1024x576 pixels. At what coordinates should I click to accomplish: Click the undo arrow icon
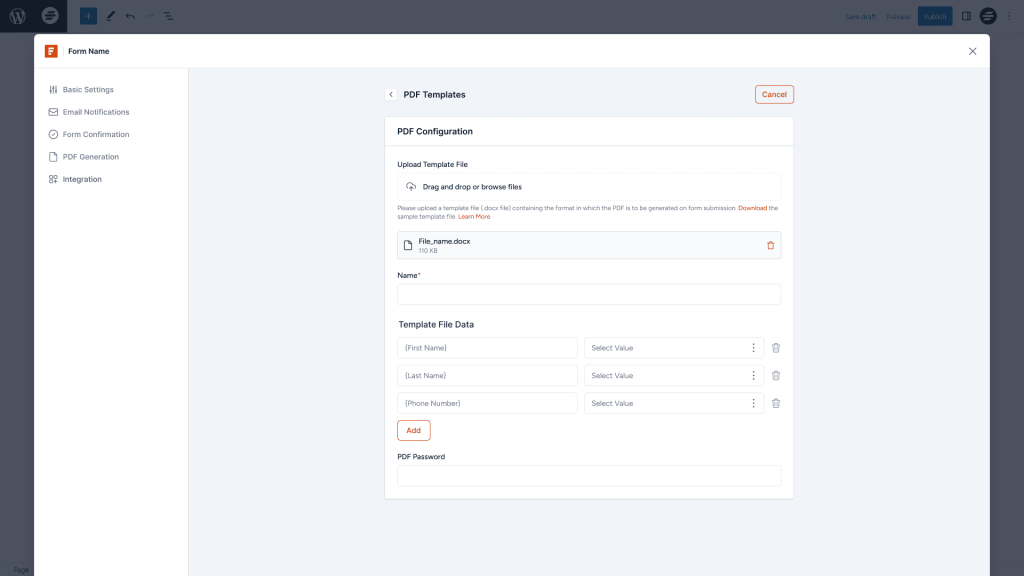[131, 15]
